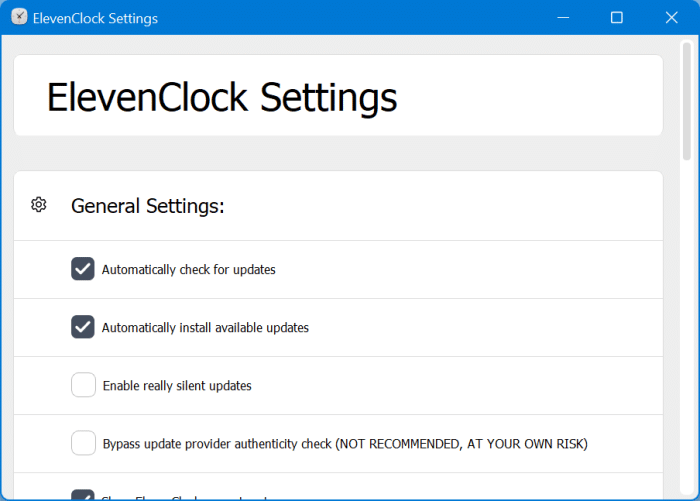Viewport: 700px width, 501px height.
Task: Click the vertical scrollbar thumb
Action: coord(687,100)
